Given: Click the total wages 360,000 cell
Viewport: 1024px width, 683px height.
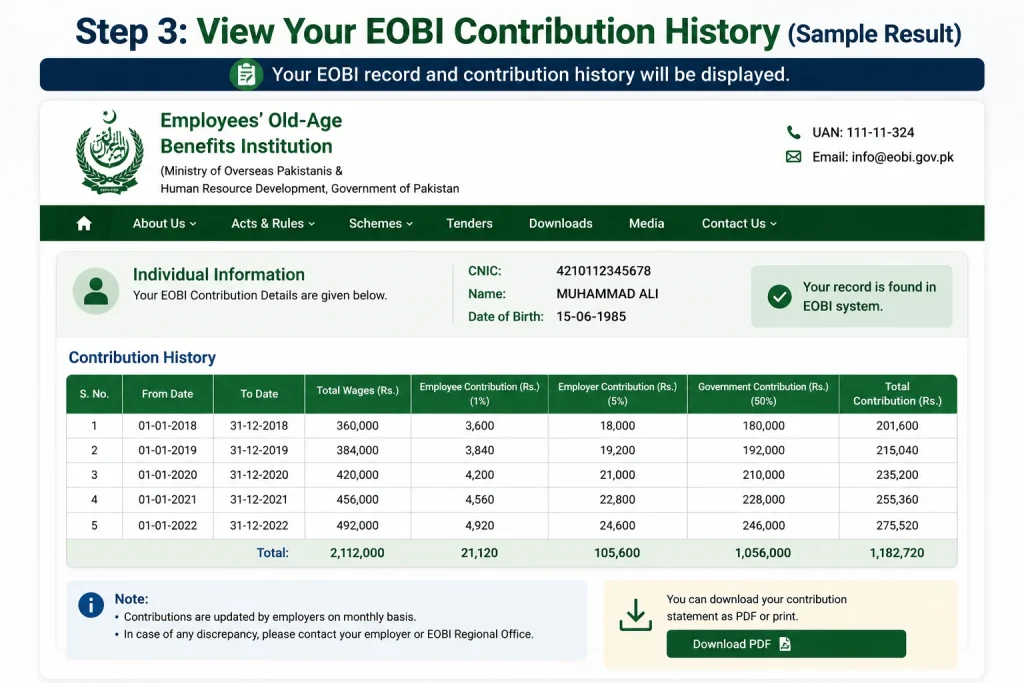Looking at the screenshot, I should (x=358, y=426).
